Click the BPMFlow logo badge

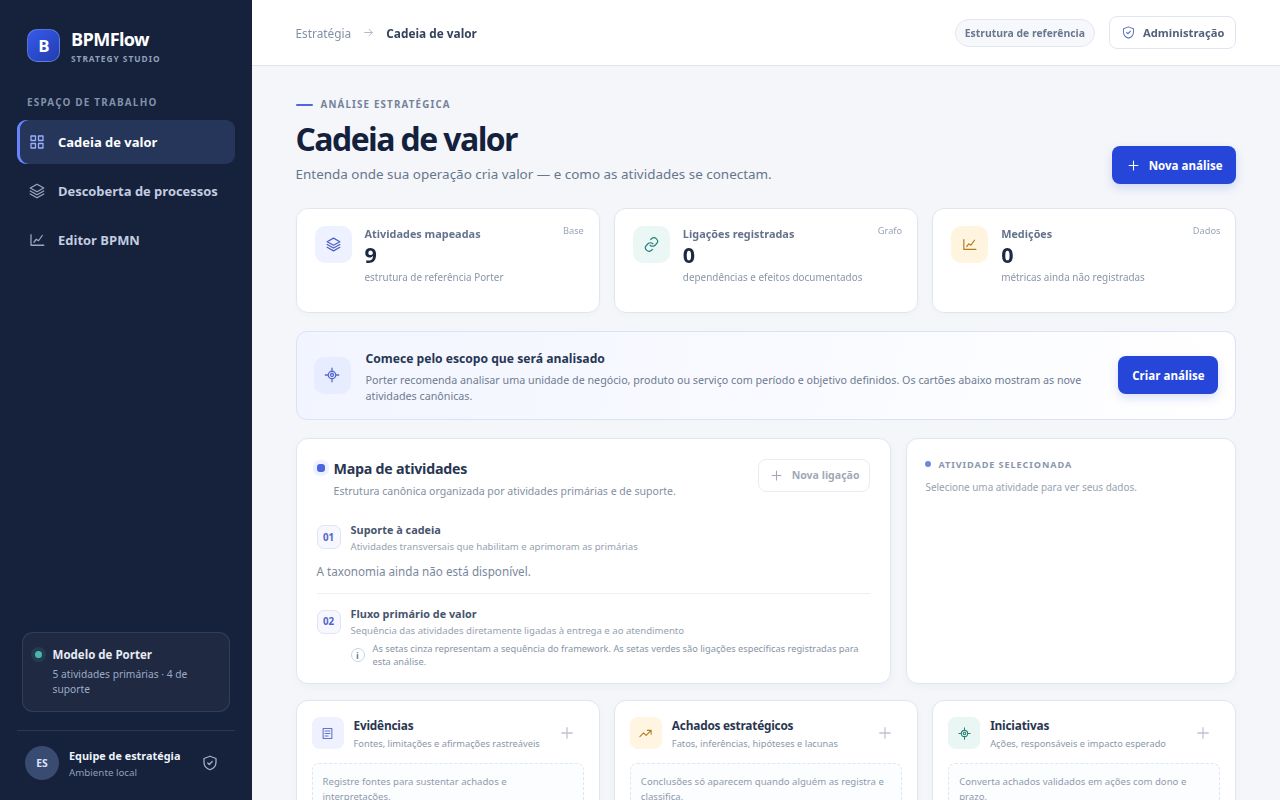[43, 45]
